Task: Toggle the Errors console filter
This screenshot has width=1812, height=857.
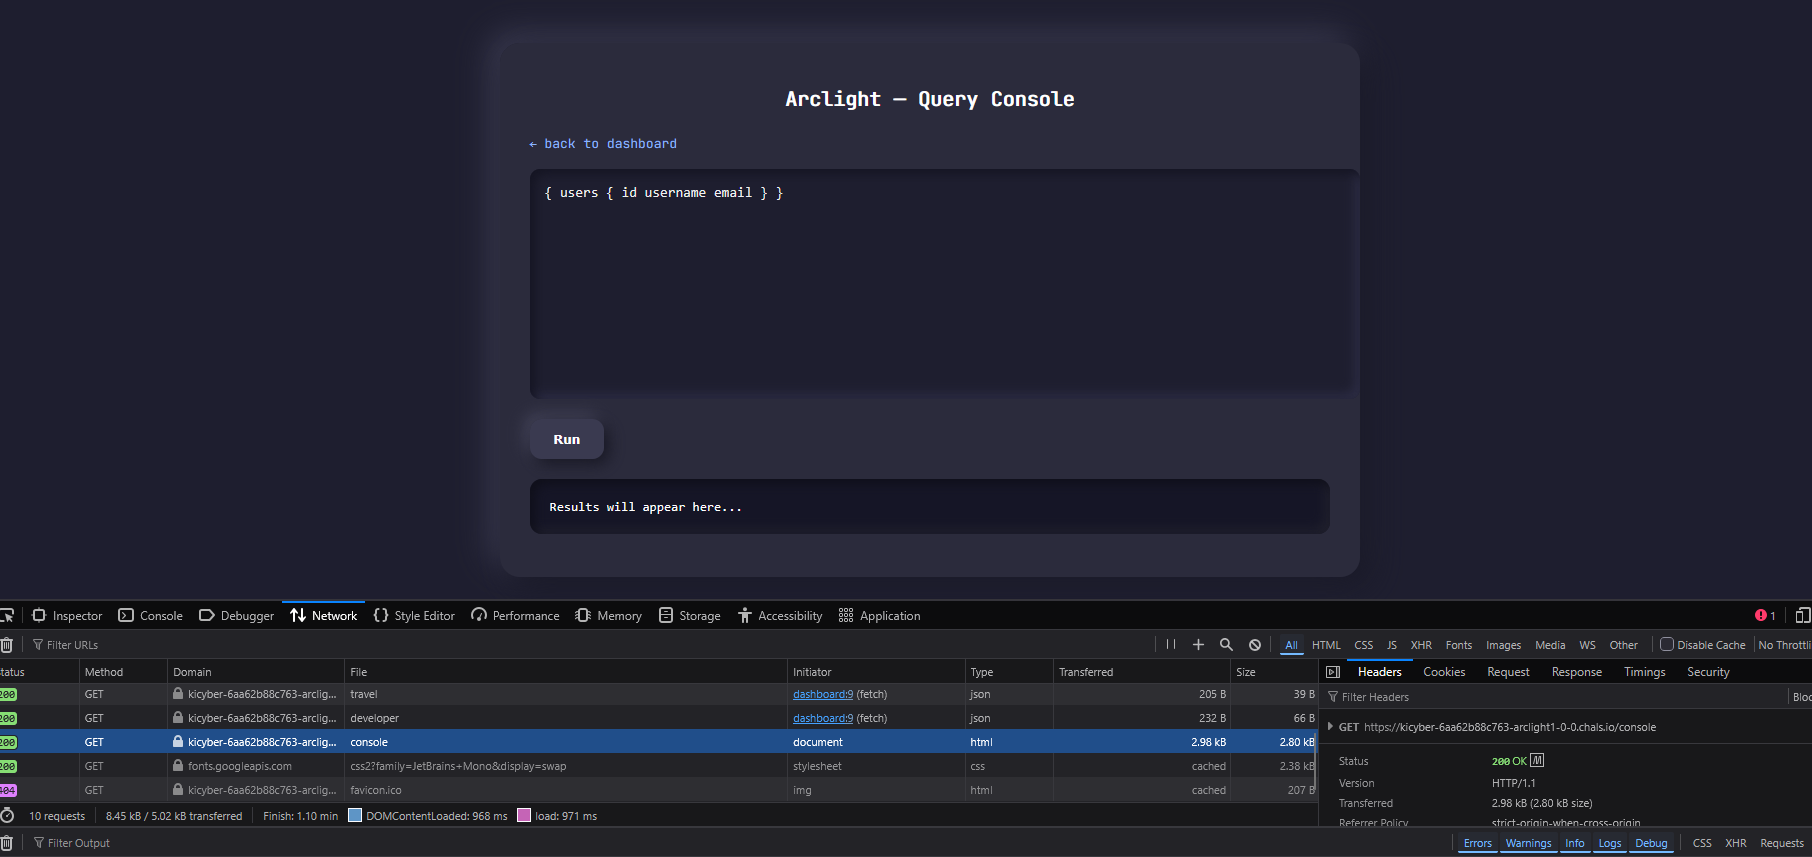Action: coord(1477,843)
